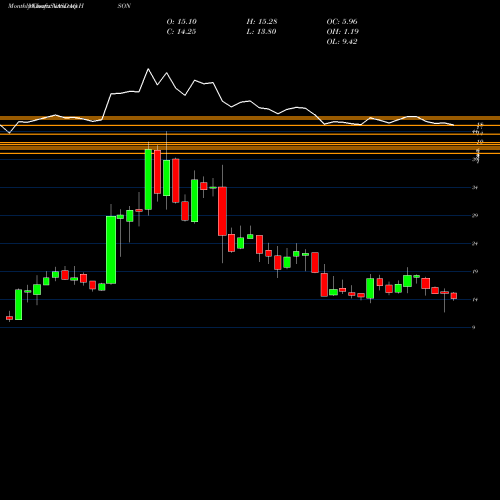Click the highest peak of the white indicator line
The height and width of the screenshot is (500, 500).
coord(148,69)
